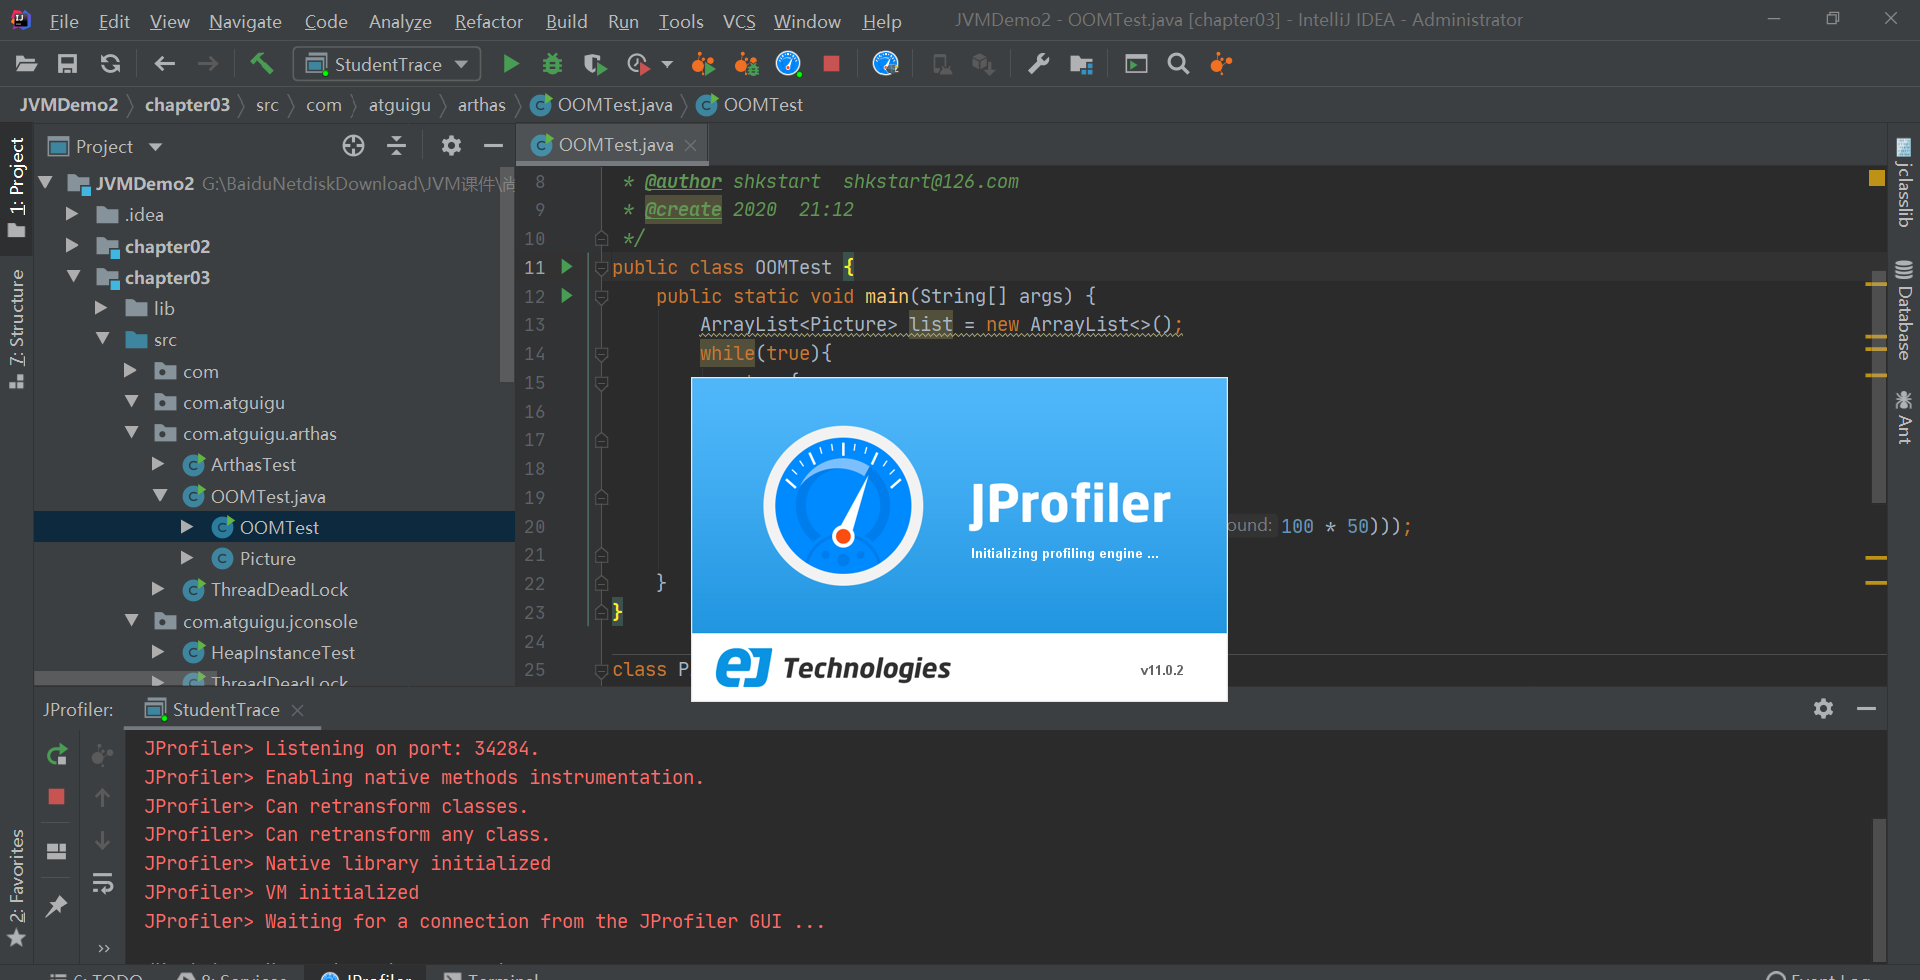This screenshot has width=1920, height=980.
Task: Navigate back with the left arrow icon
Action: pyautogui.click(x=165, y=65)
